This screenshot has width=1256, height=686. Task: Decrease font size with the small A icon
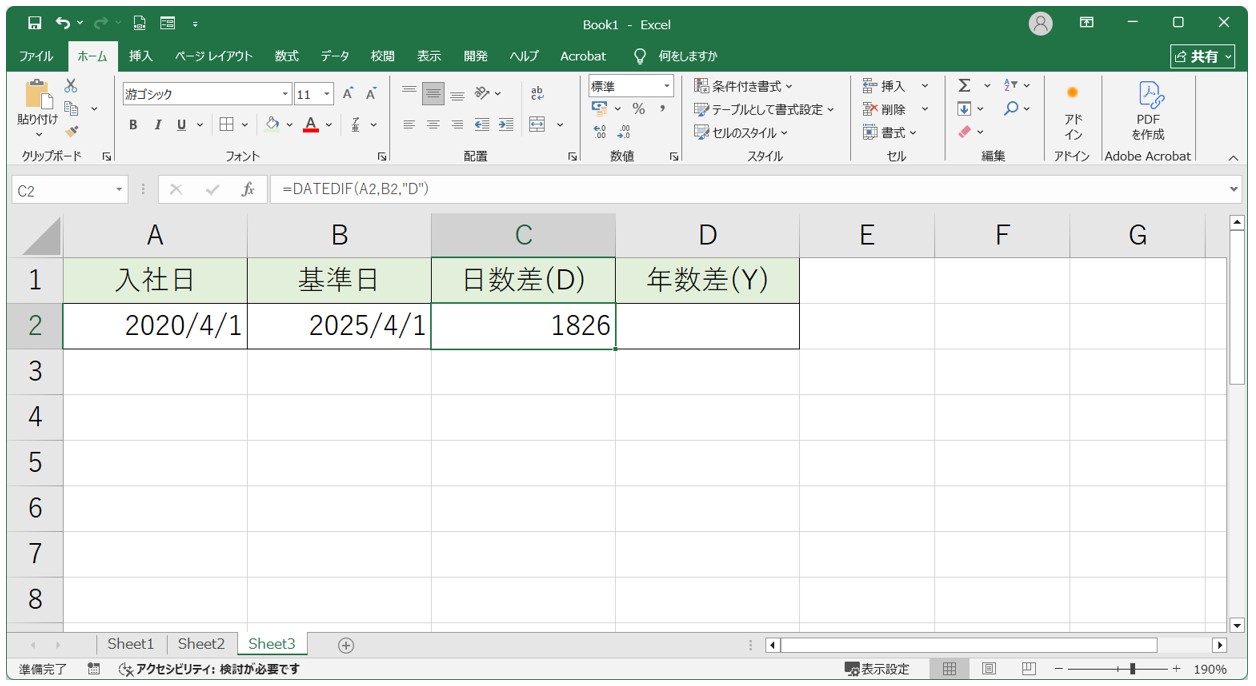[371, 94]
